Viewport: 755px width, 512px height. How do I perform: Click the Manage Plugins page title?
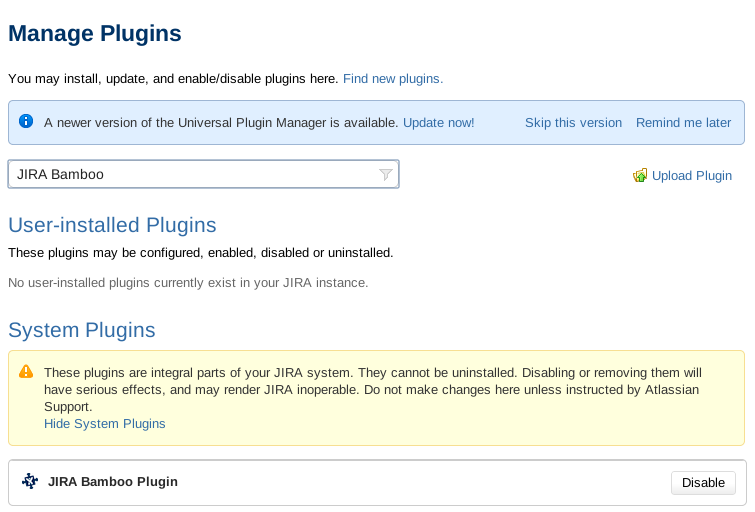(95, 34)
